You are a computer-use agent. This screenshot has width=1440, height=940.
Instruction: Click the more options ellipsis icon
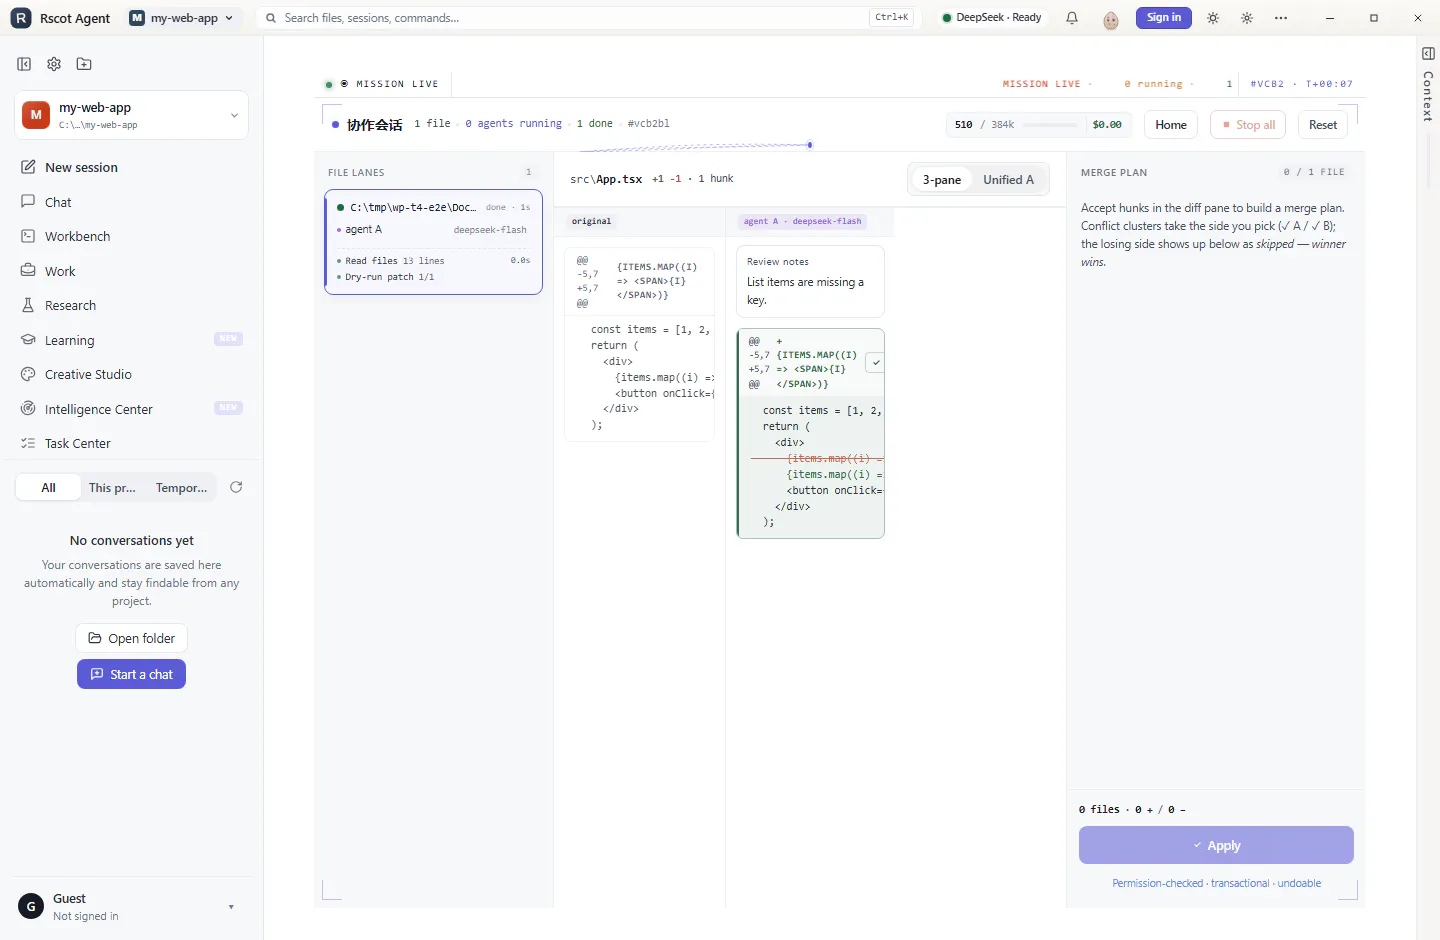point(1281,18)
